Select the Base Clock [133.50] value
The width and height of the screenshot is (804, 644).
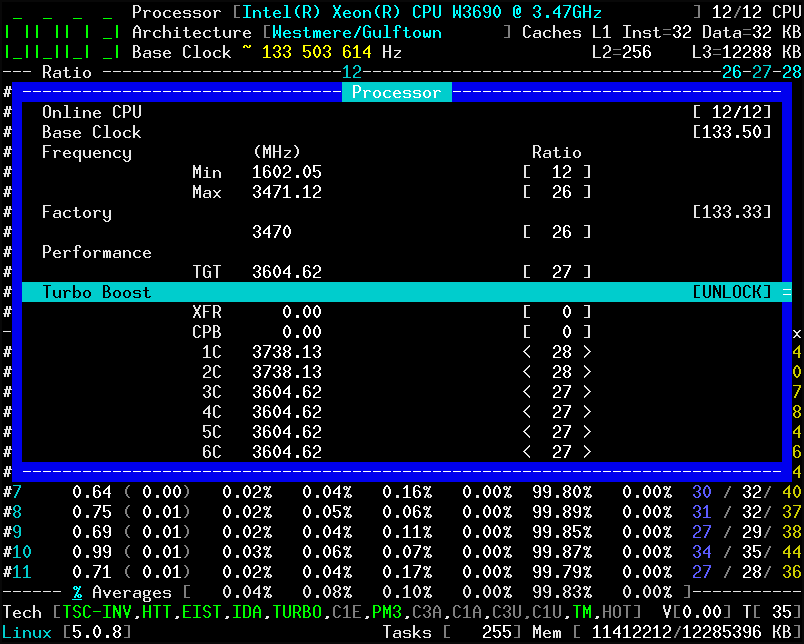732,132
